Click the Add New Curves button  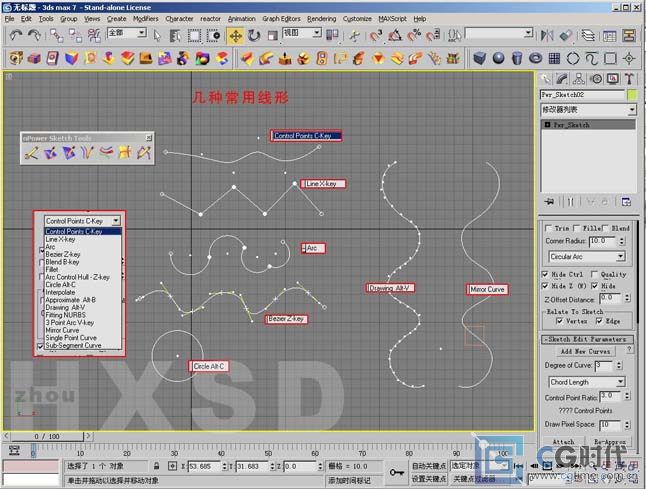[x=585, y=351]
